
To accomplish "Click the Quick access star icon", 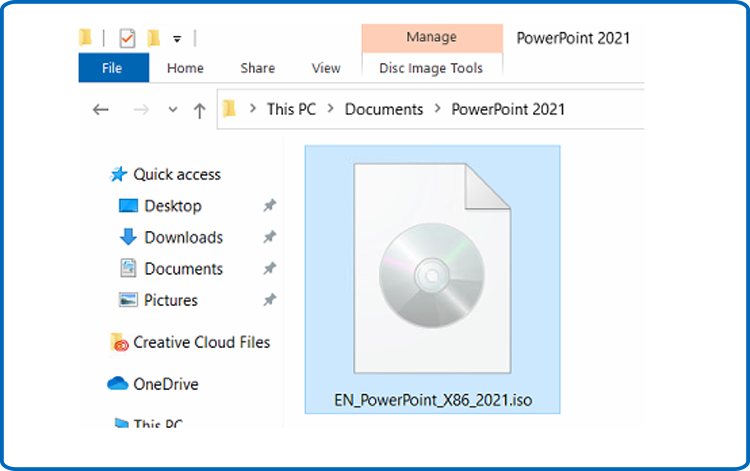I will pyautogui.click(x=119, y=174).
